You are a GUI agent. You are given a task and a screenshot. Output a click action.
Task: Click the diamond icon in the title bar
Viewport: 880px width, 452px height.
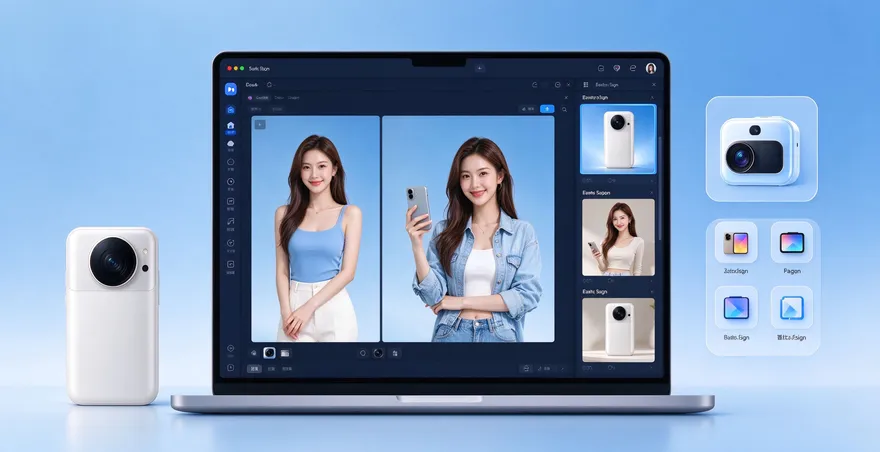point(616,69)
